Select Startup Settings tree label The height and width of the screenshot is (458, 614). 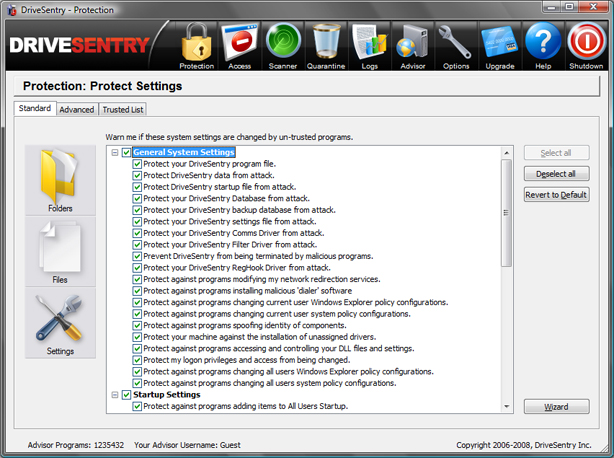coord(166,395)
